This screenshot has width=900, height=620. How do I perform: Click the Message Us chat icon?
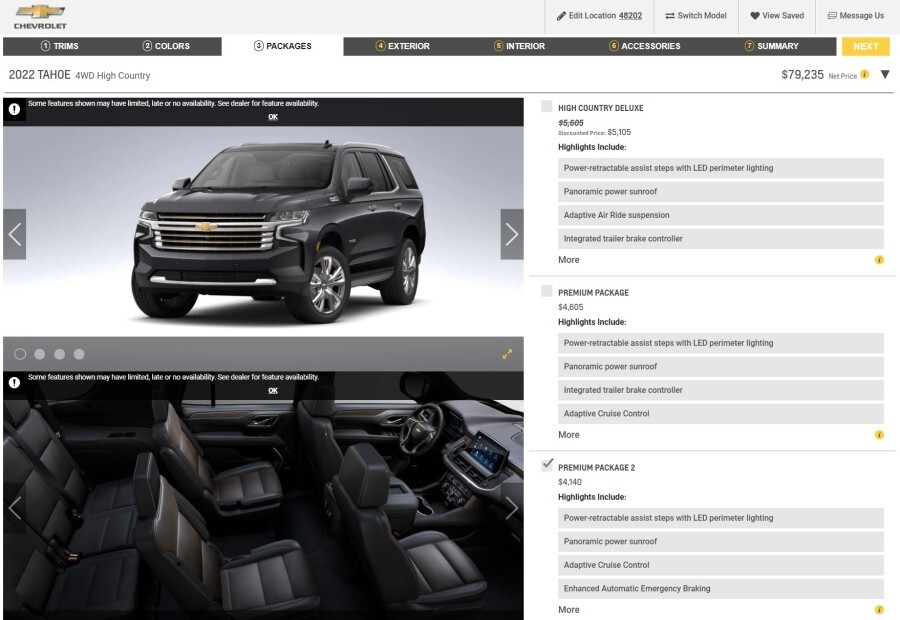832,16
